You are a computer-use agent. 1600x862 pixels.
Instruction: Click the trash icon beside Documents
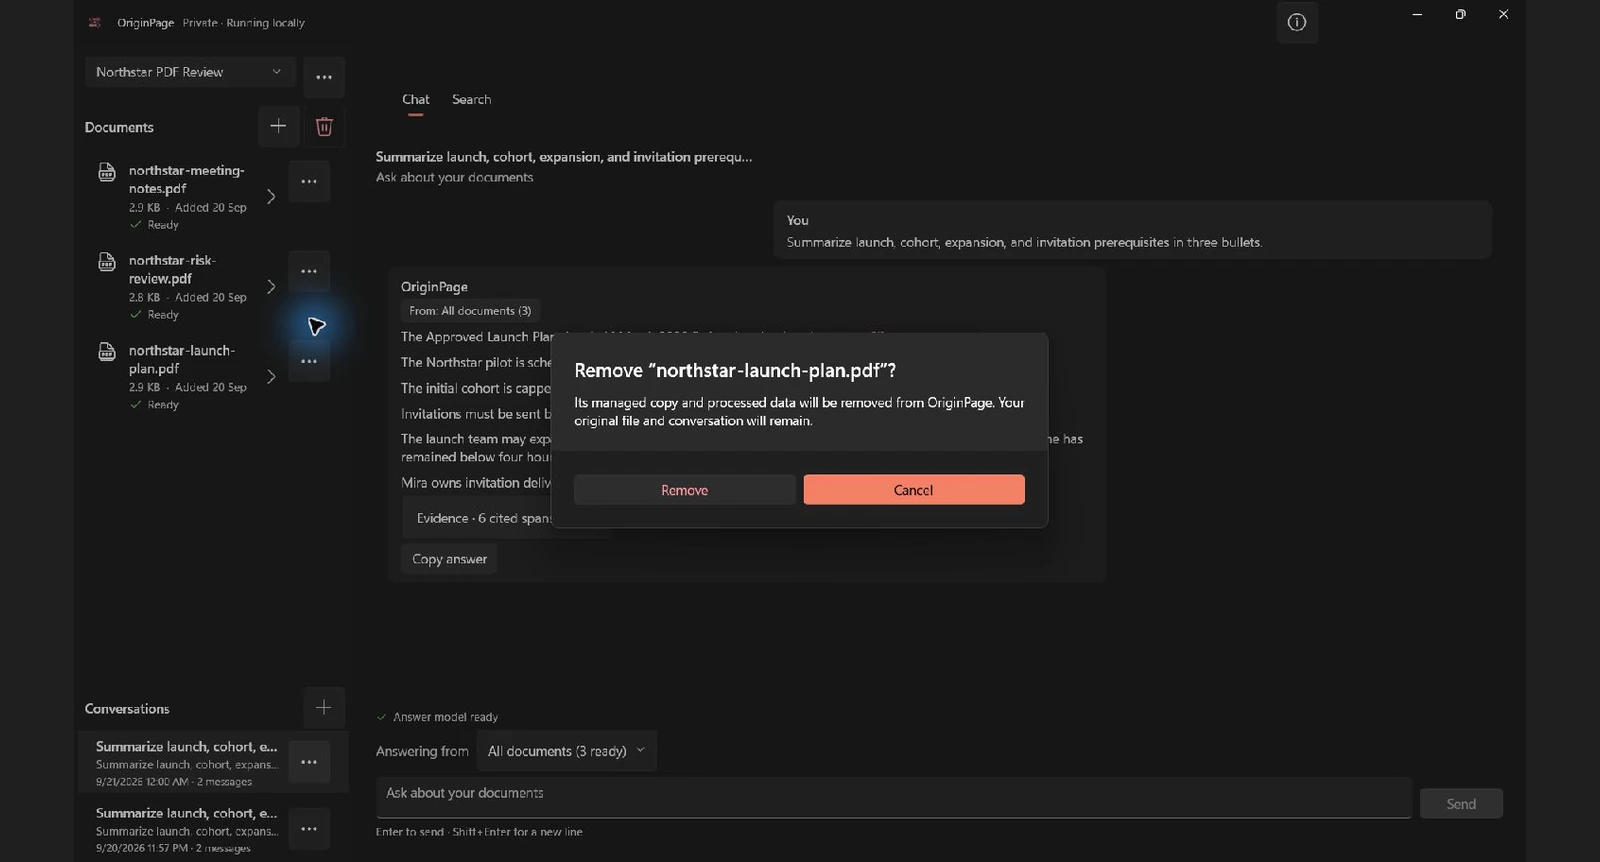pyautogui.click(x=324, y=126)
